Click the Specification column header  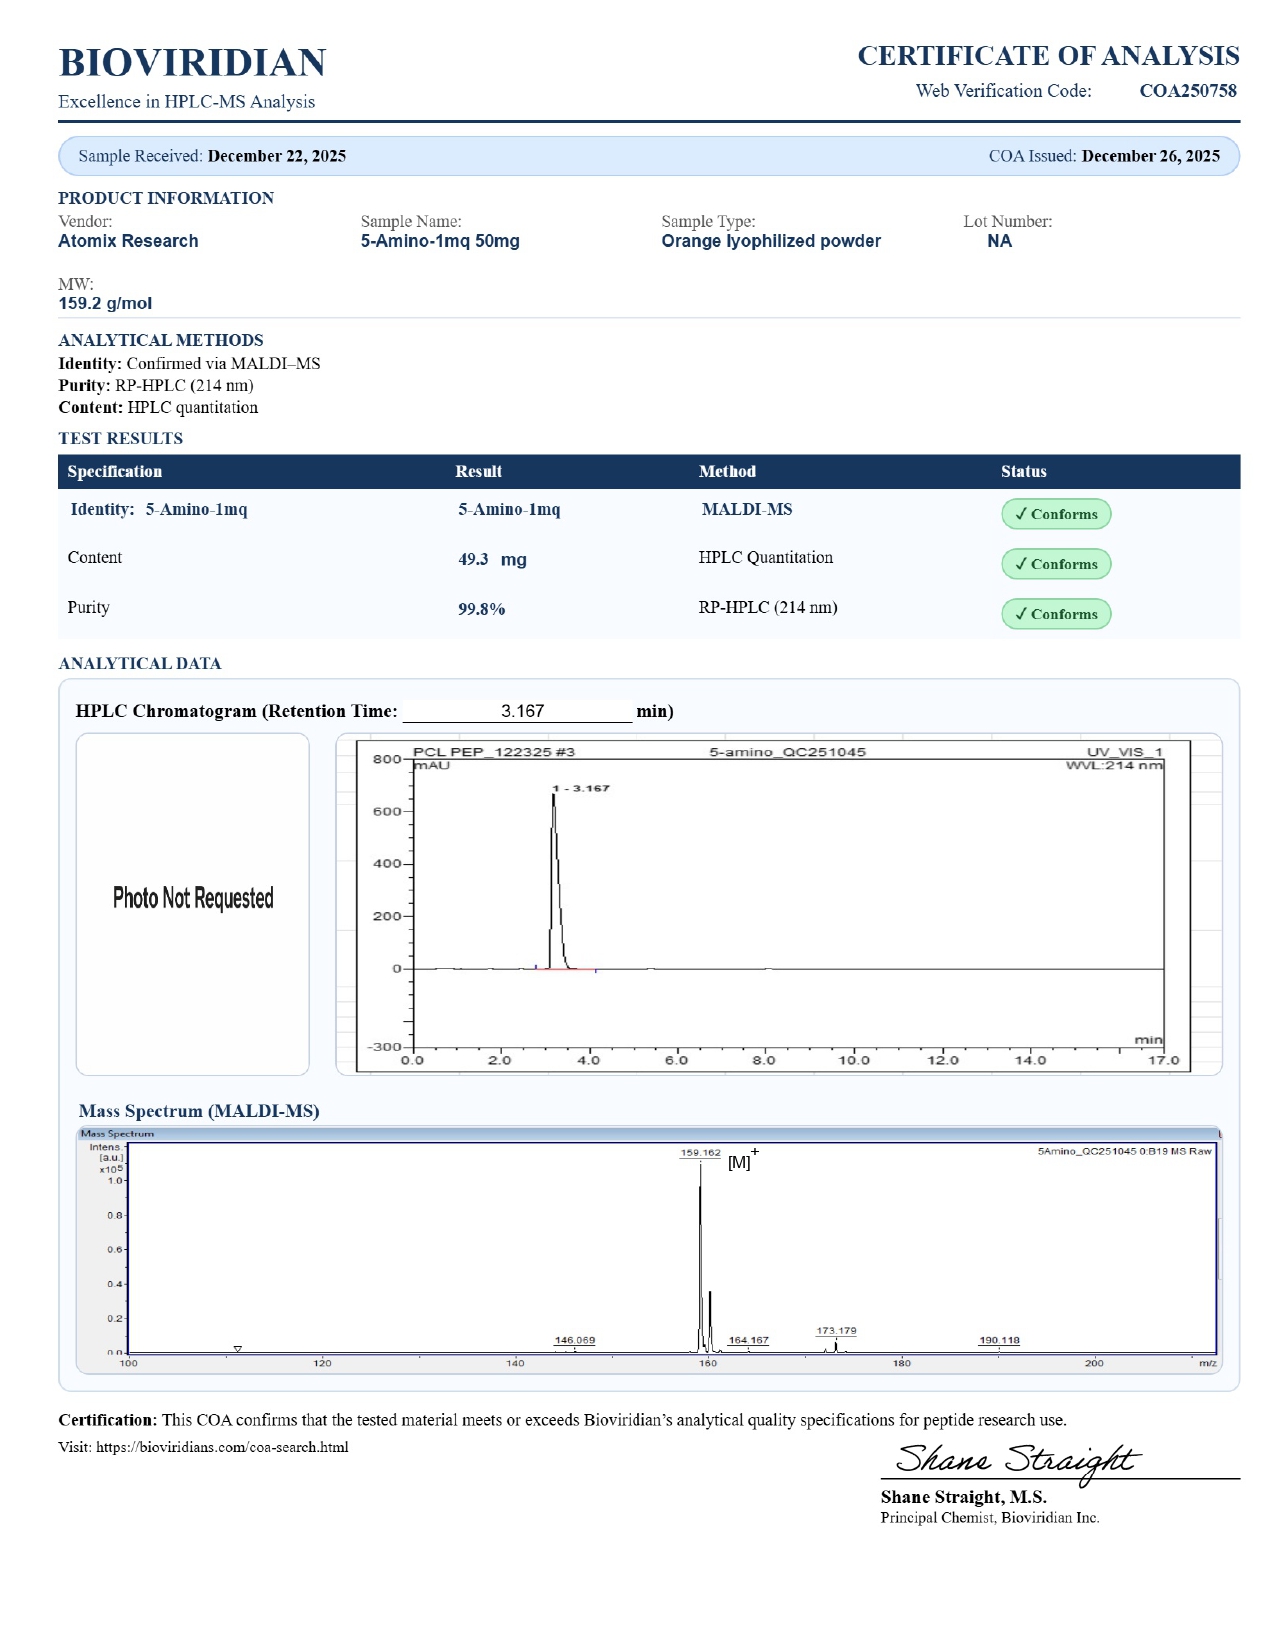point(114,472)
